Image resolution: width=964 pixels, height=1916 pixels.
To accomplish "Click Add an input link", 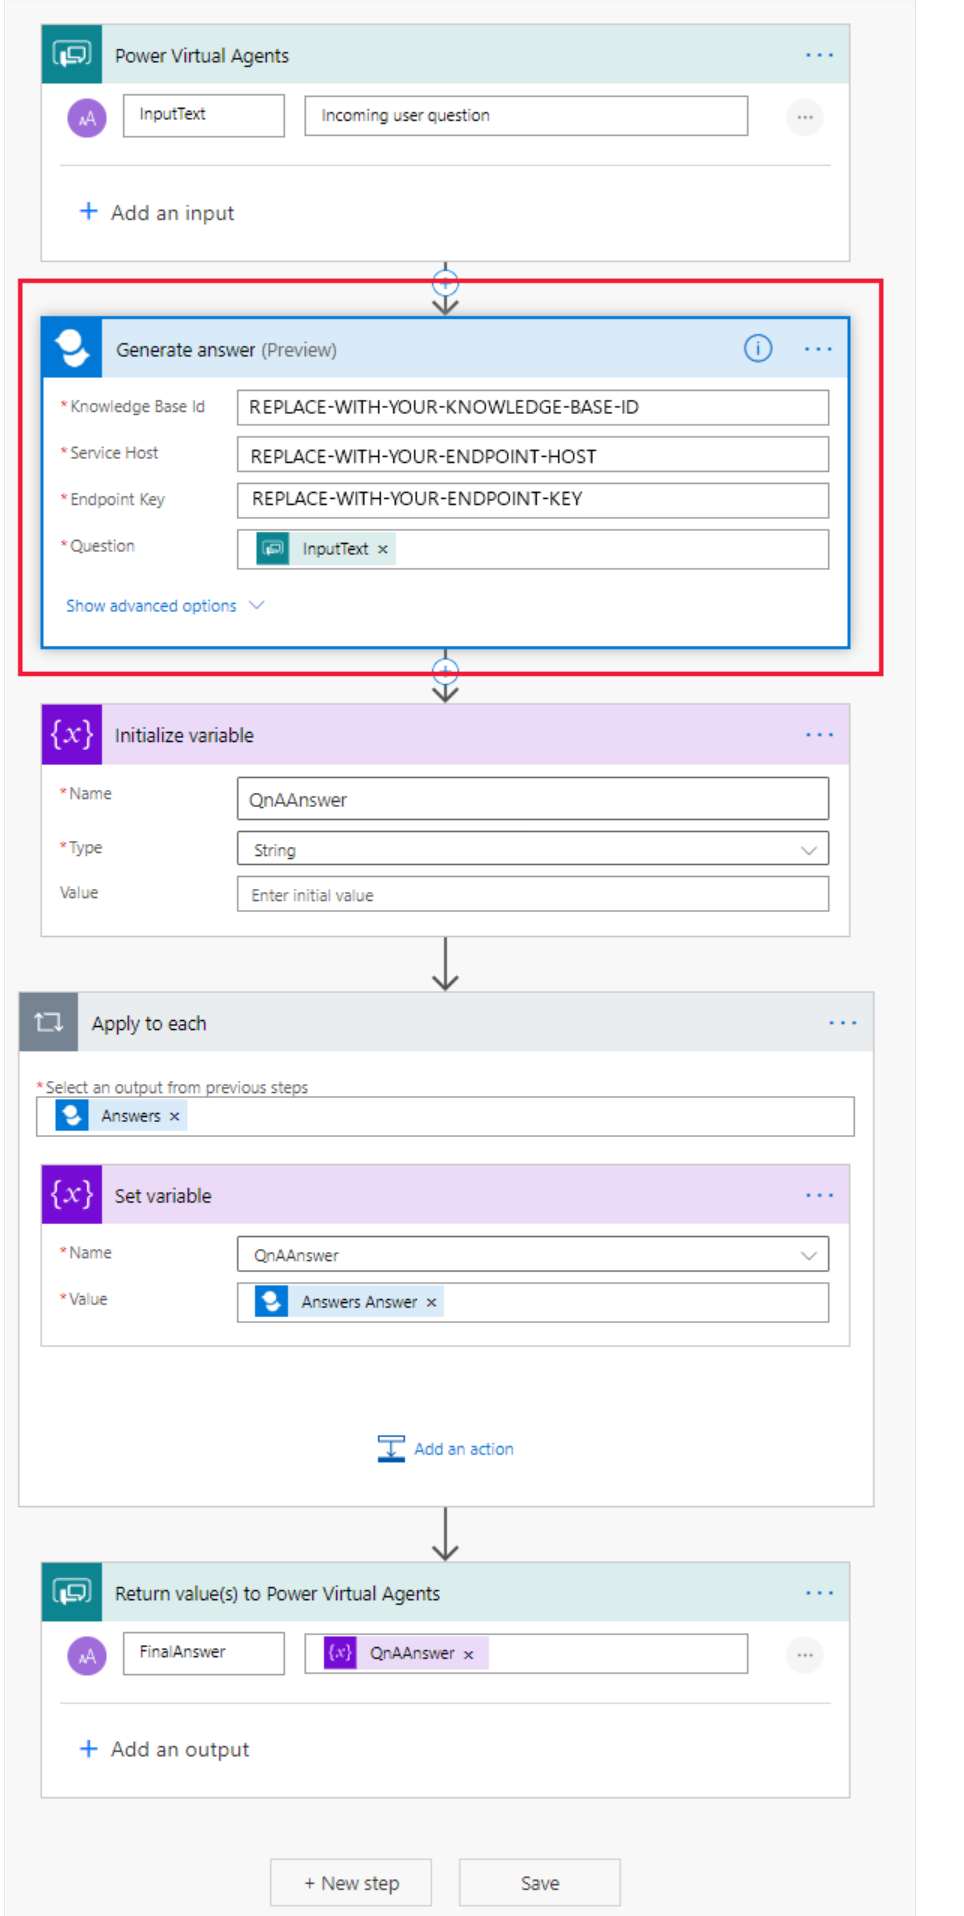I will 172,213.
